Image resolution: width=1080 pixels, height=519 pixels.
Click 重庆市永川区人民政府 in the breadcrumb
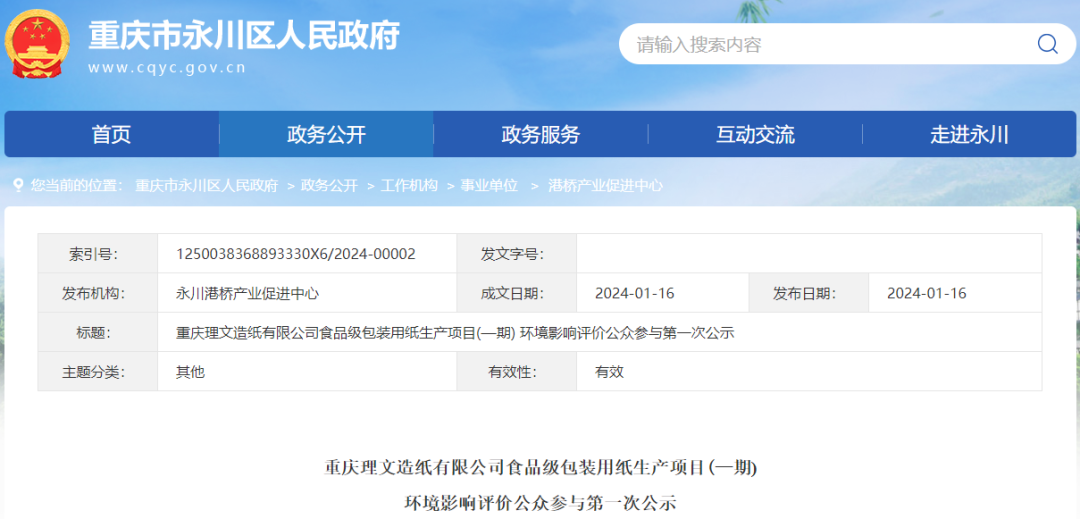(x=206, y=186)
